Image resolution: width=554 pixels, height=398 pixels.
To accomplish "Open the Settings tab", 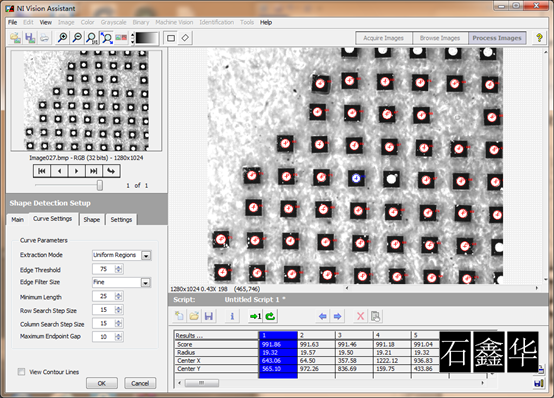I will (121, 220).
